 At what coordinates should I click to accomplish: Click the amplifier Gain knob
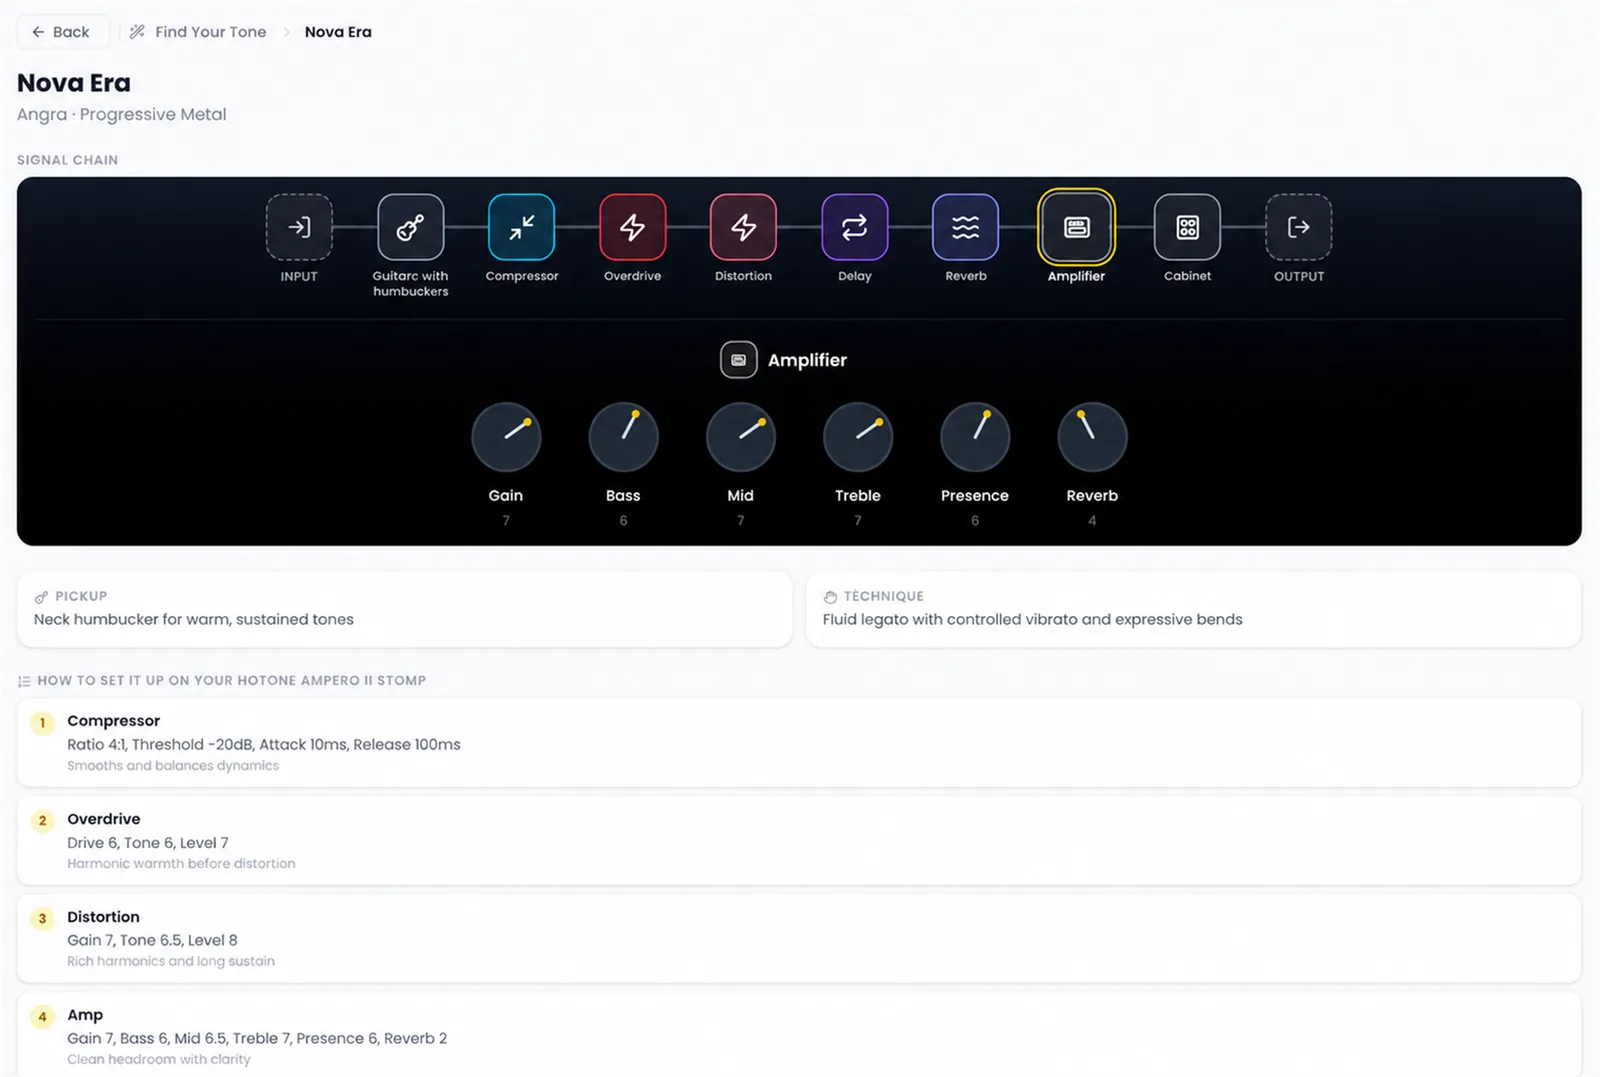[506, 437]
